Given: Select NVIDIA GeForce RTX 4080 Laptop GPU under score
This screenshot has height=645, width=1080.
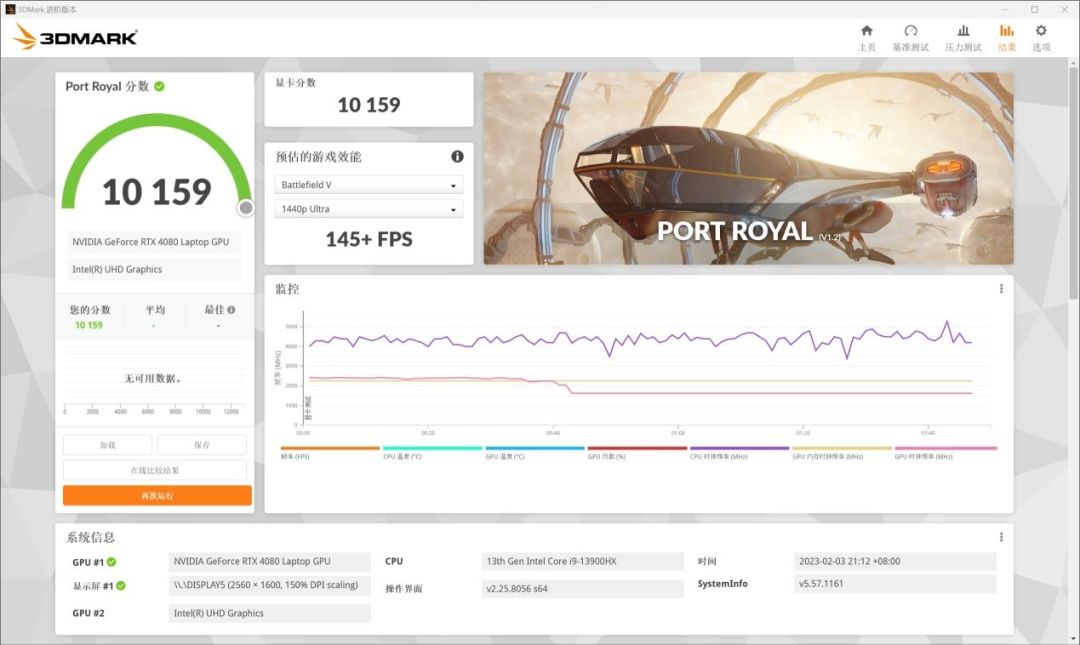Looking at the screenshot, I should point(155,242).
